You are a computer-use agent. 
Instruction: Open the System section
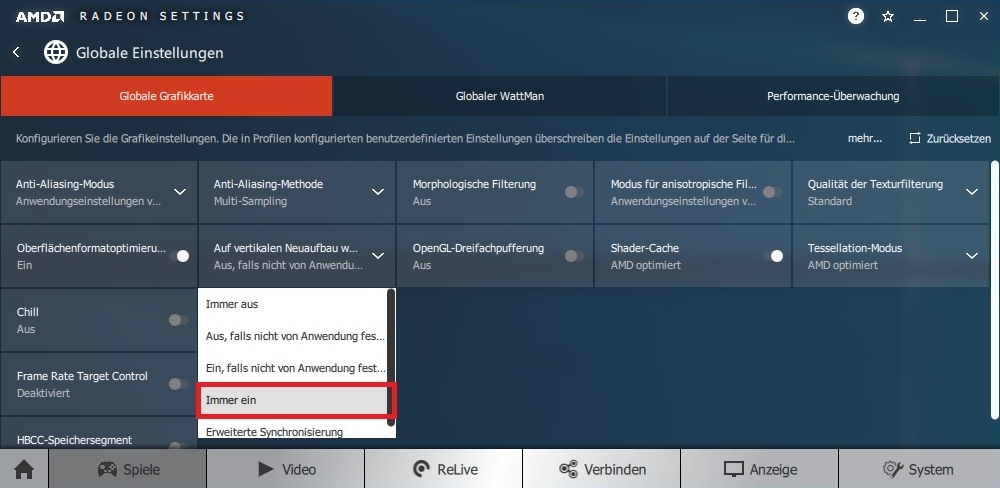[x=919, y=470]
